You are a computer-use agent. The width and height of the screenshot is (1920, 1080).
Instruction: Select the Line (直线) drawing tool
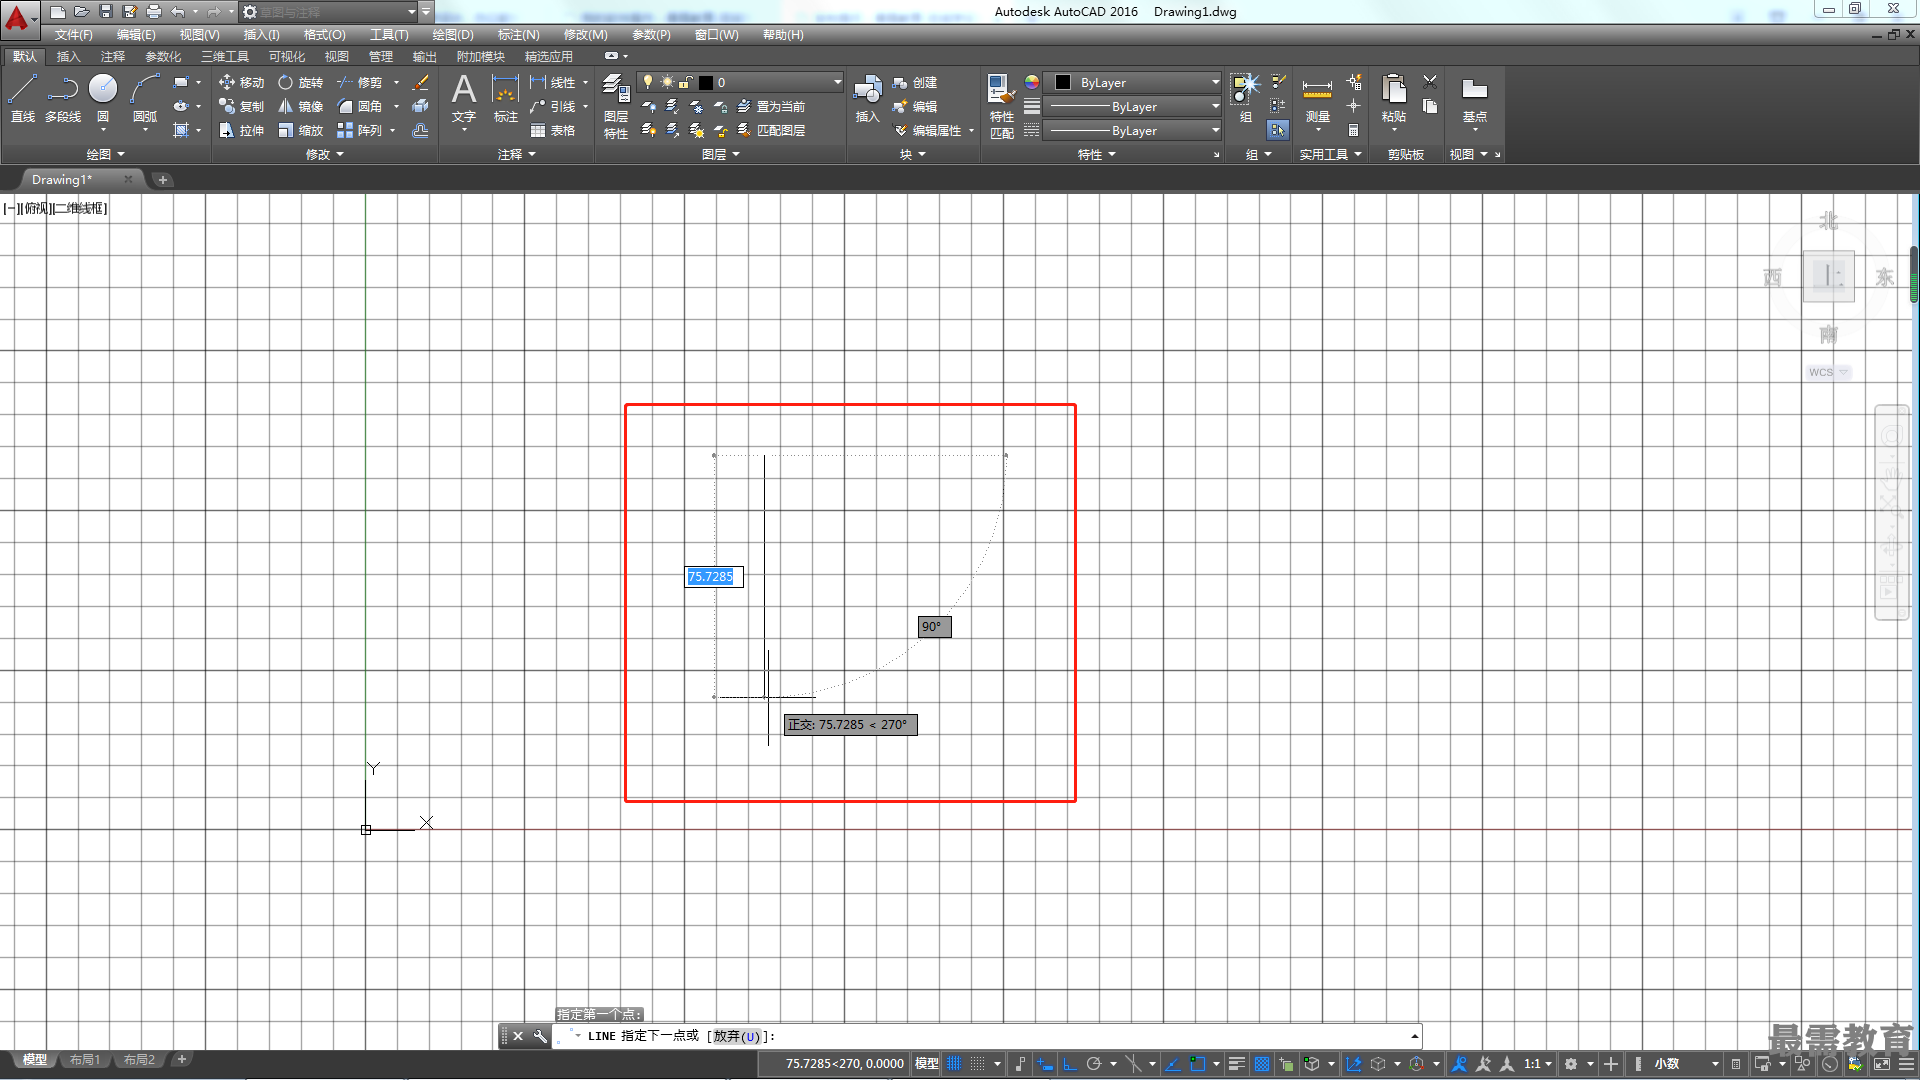22,98
